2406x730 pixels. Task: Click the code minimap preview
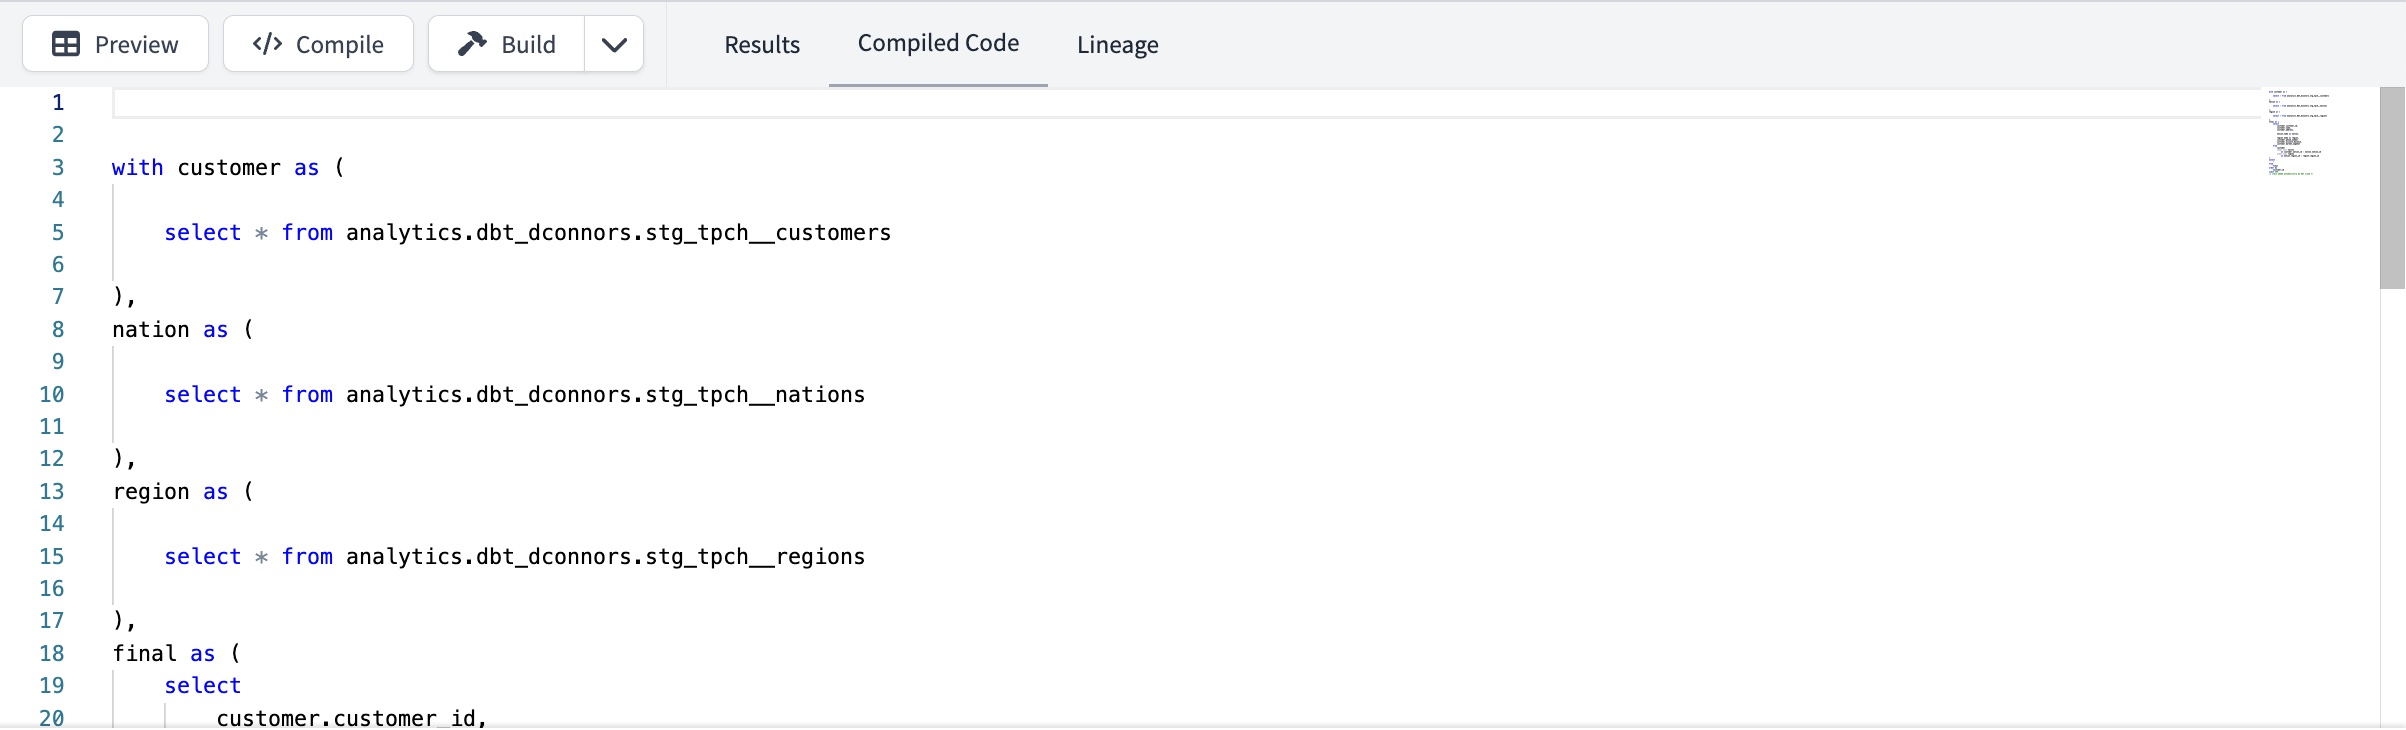pyautogui.click(x=2298, y=135)
